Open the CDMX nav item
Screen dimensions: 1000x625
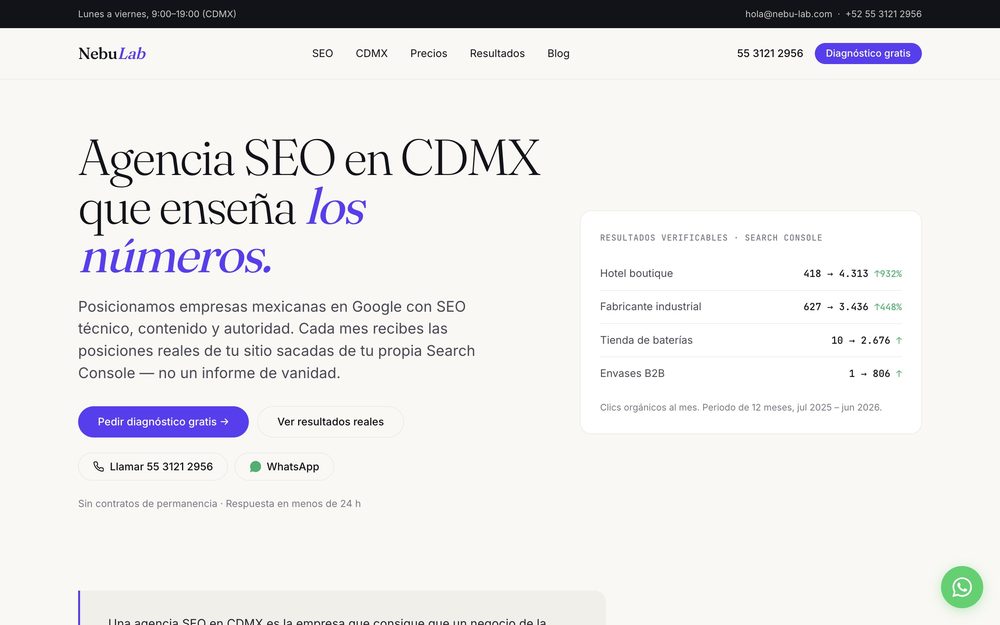(371, 54)
